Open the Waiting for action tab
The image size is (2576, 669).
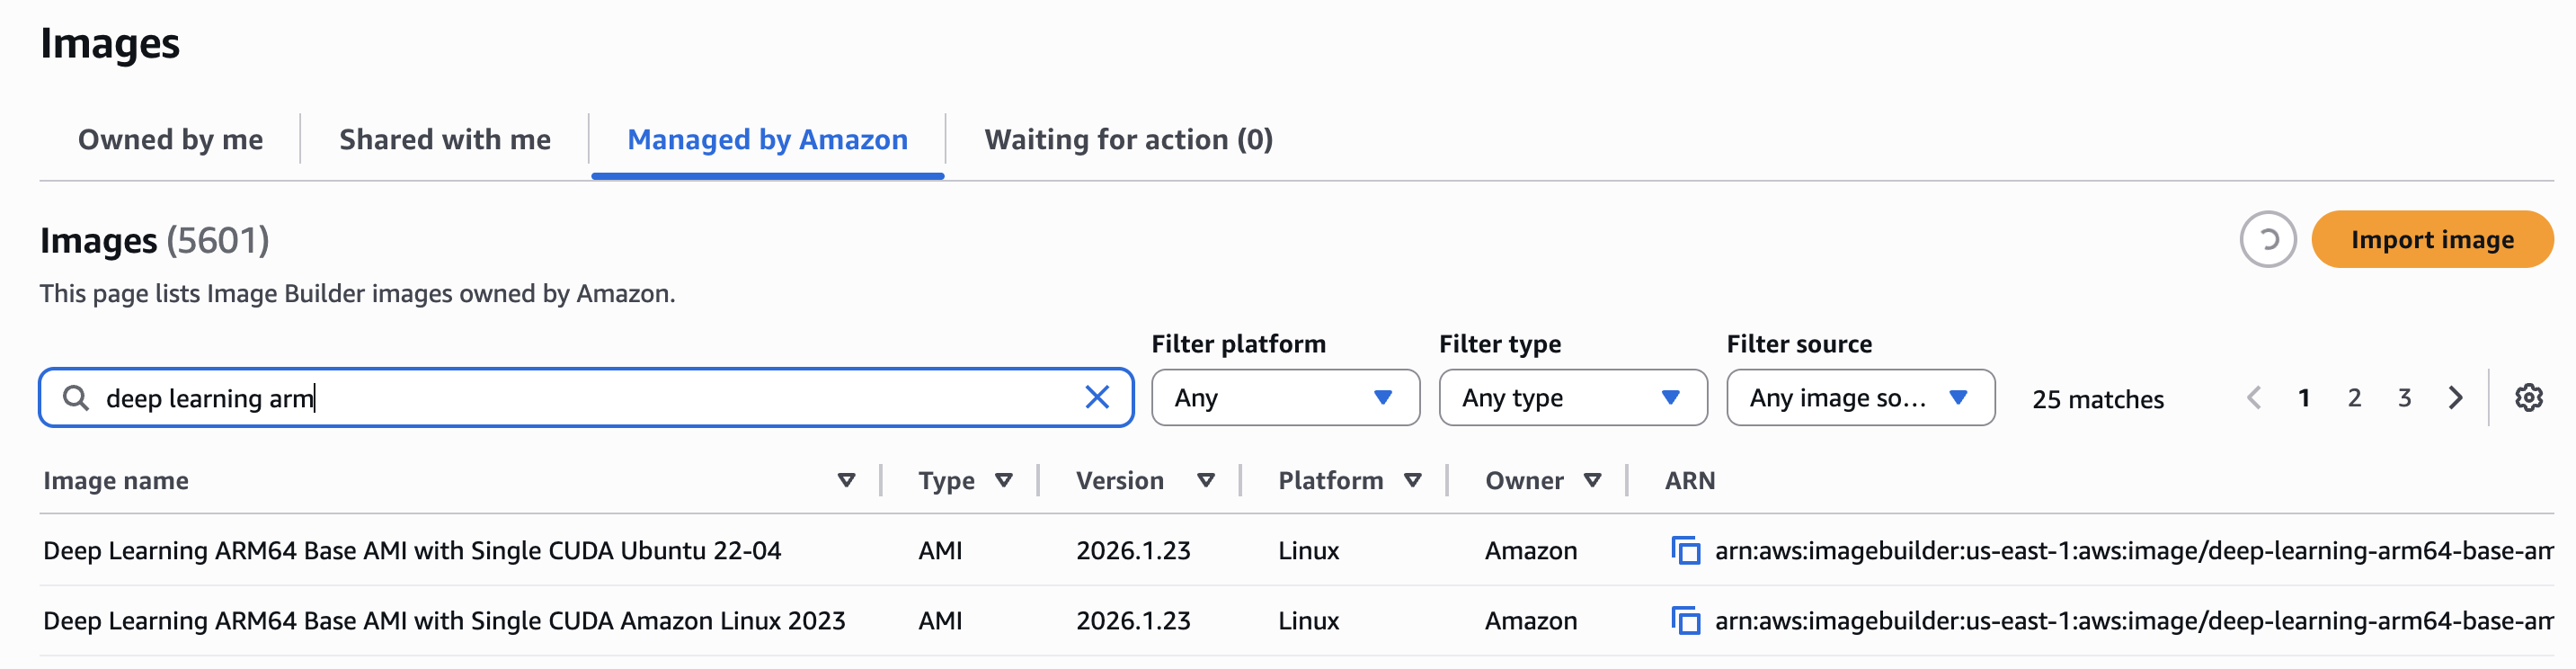click(1128, 139)
